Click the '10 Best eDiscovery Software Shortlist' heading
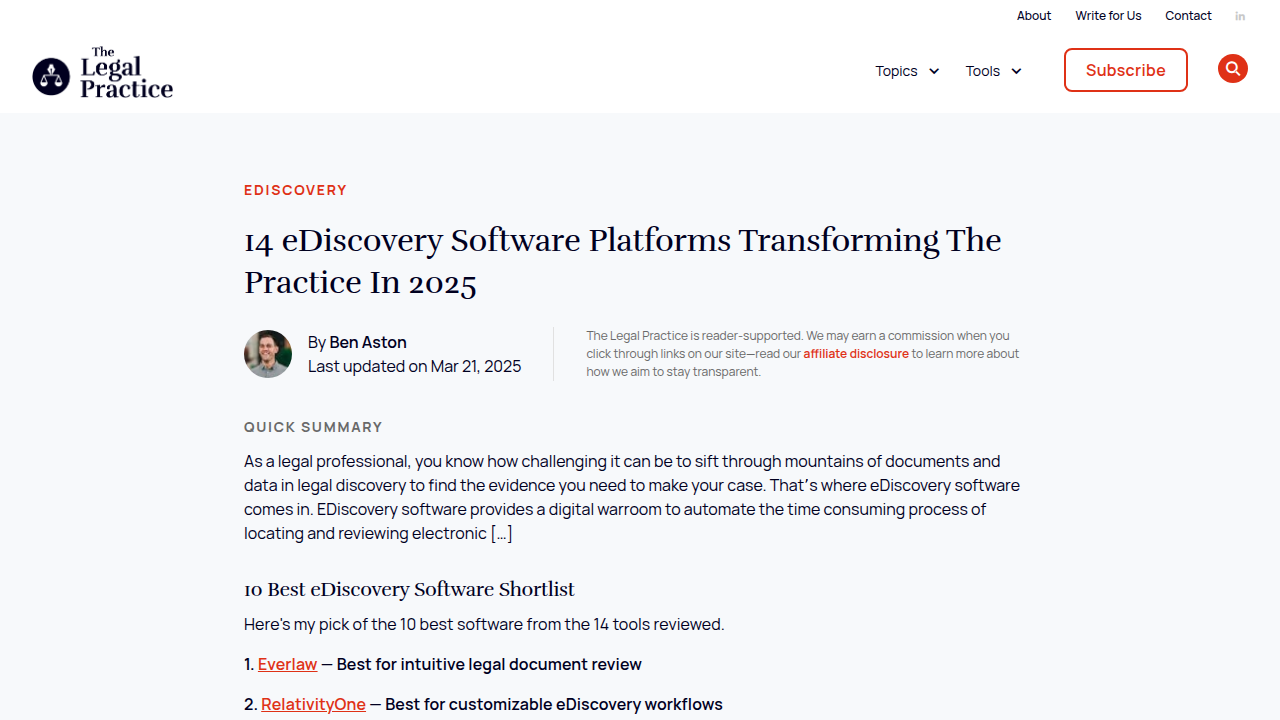This screenshot has width=1280, height=720. [x=409, y=589]
